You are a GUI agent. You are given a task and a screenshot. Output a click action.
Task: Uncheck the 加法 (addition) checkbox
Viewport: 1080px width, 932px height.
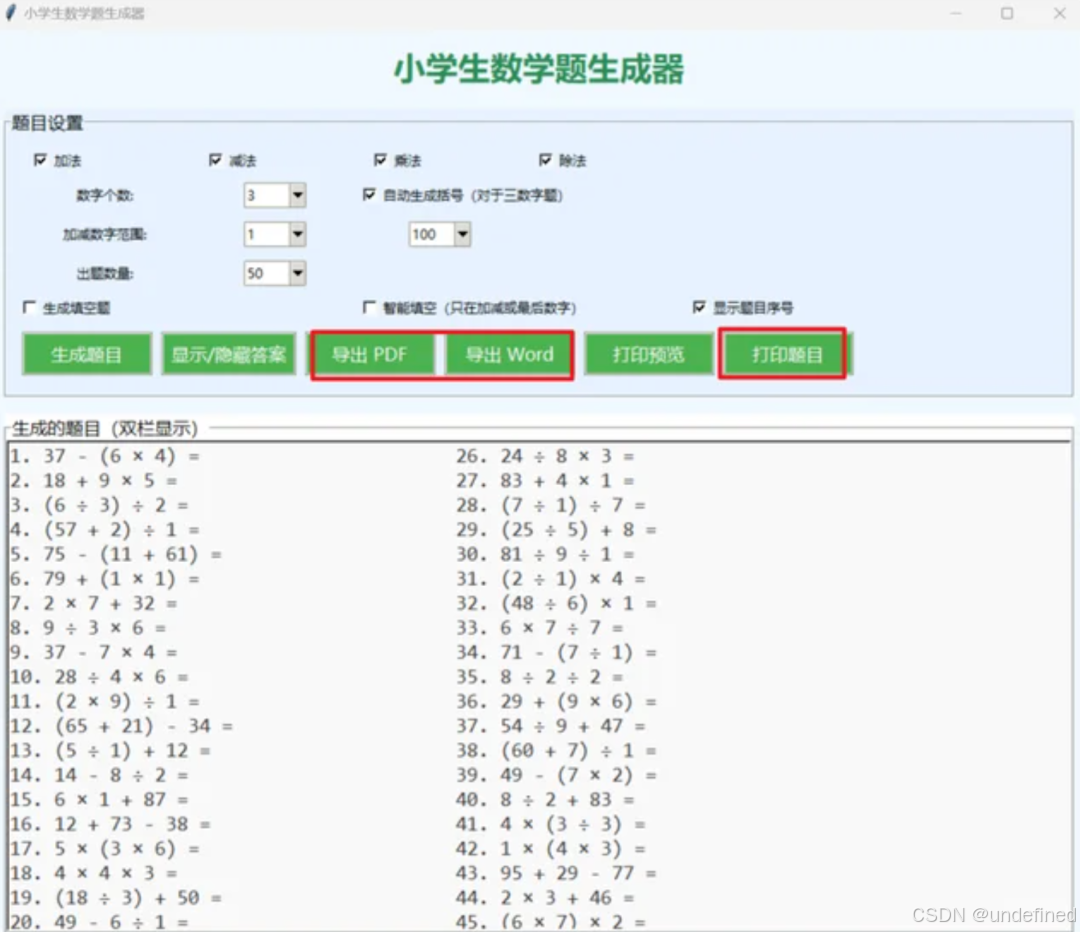coord(41,160)
